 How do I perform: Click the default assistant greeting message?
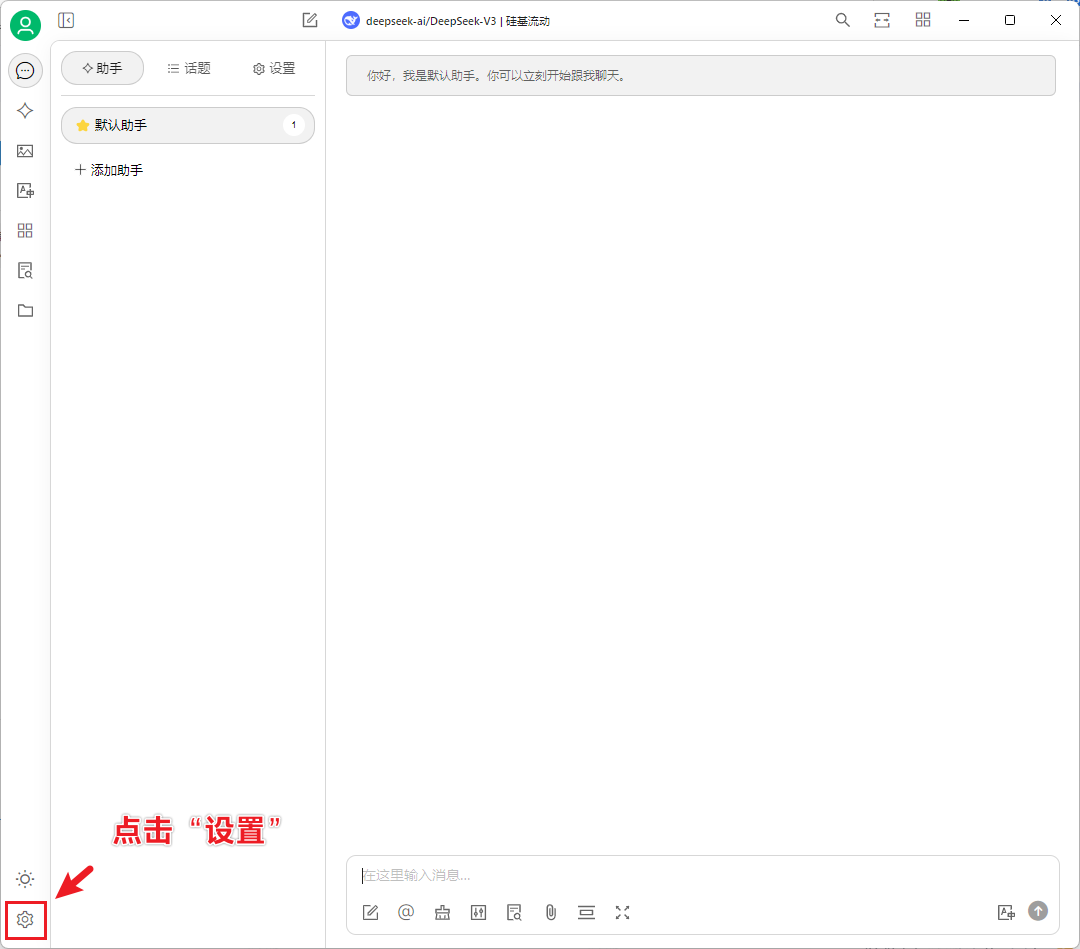[701, 76]
